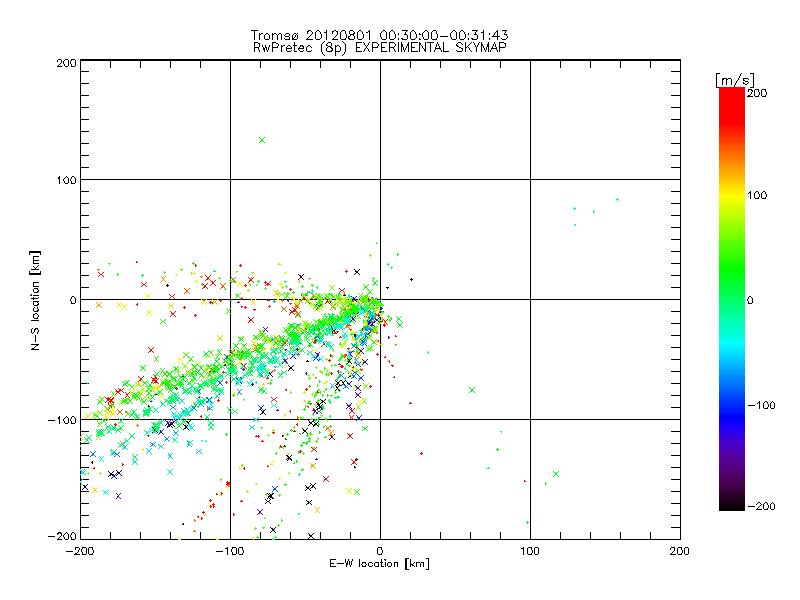This screenshot has width=800, height=600.
Task: Select the '100' label beside the color bar
Action: point(757,195)
